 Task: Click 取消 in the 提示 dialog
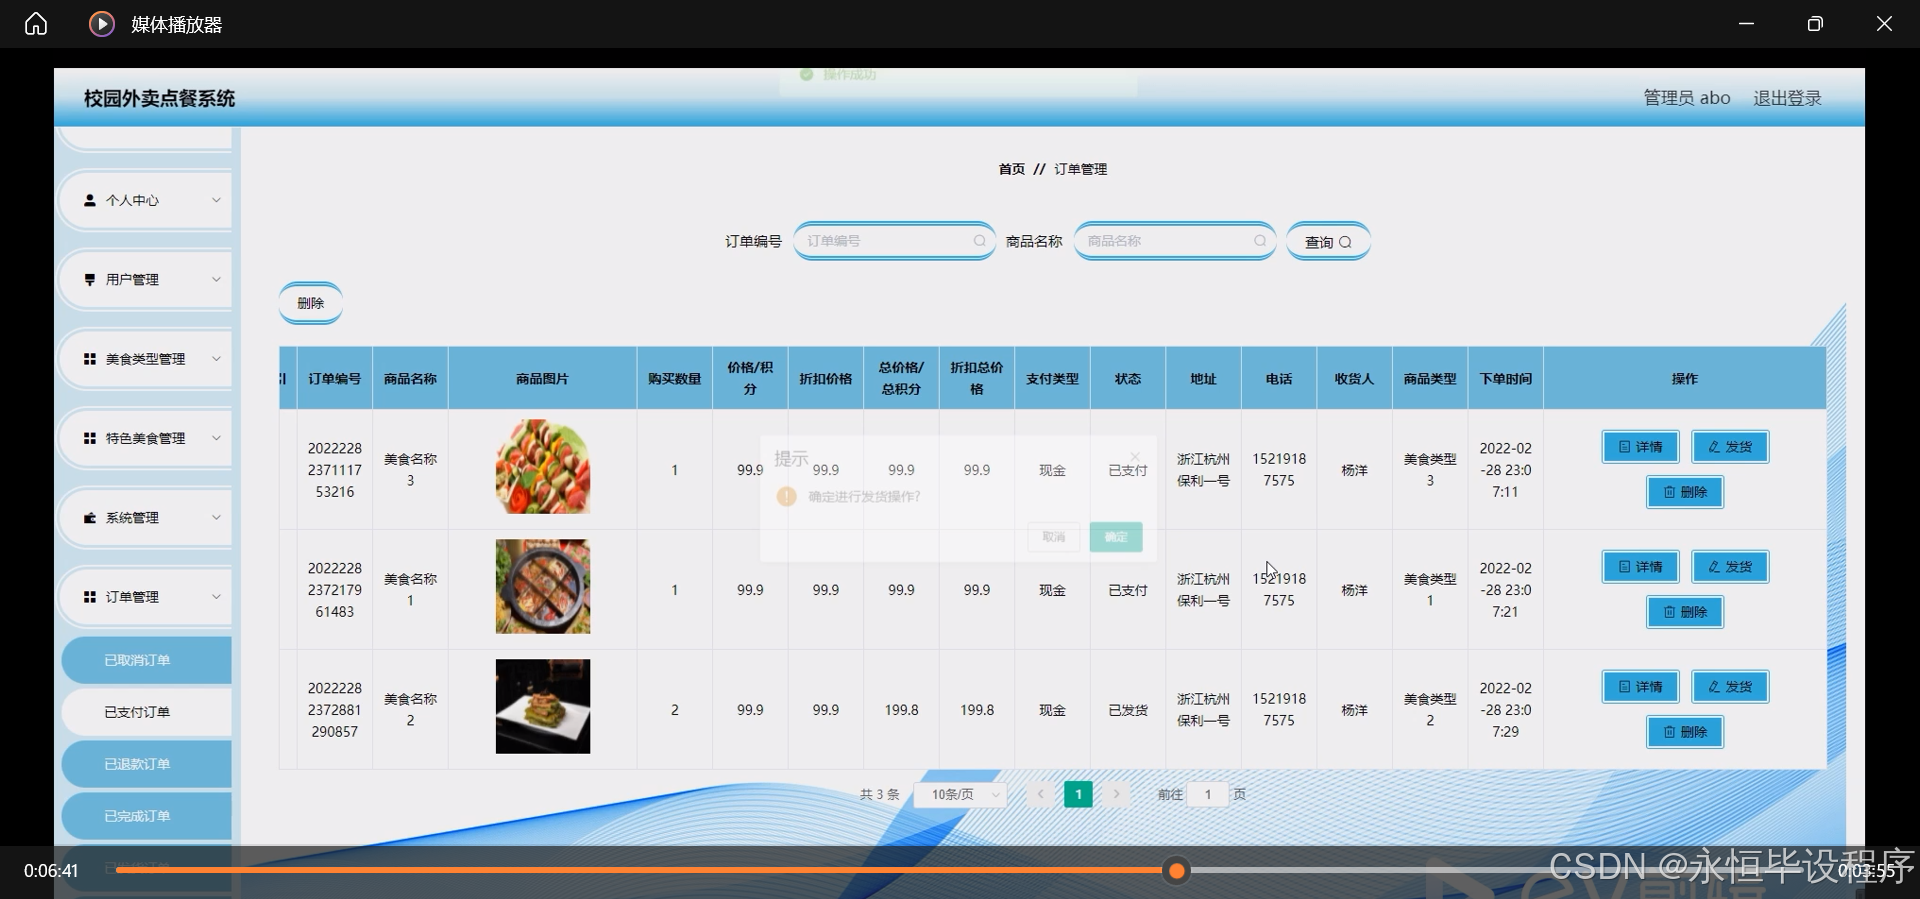click(x=1054, y=537)
